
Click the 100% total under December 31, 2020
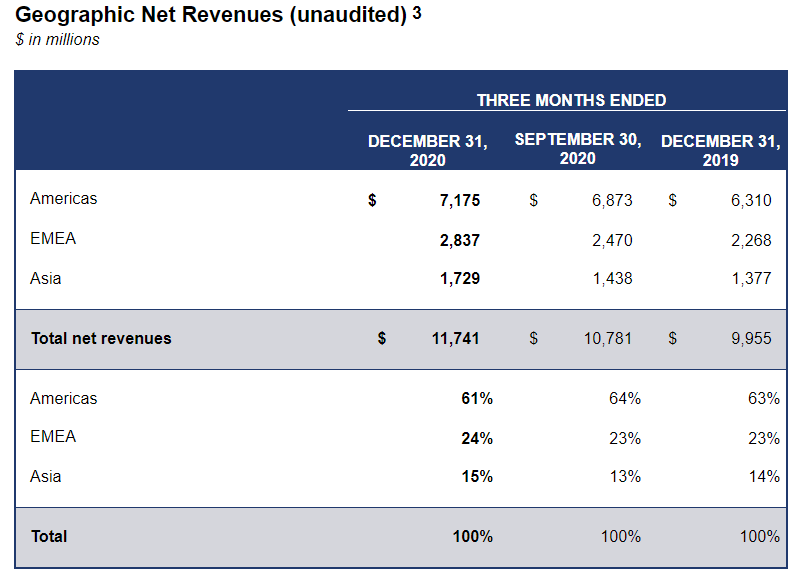click(x=473, y=536)
